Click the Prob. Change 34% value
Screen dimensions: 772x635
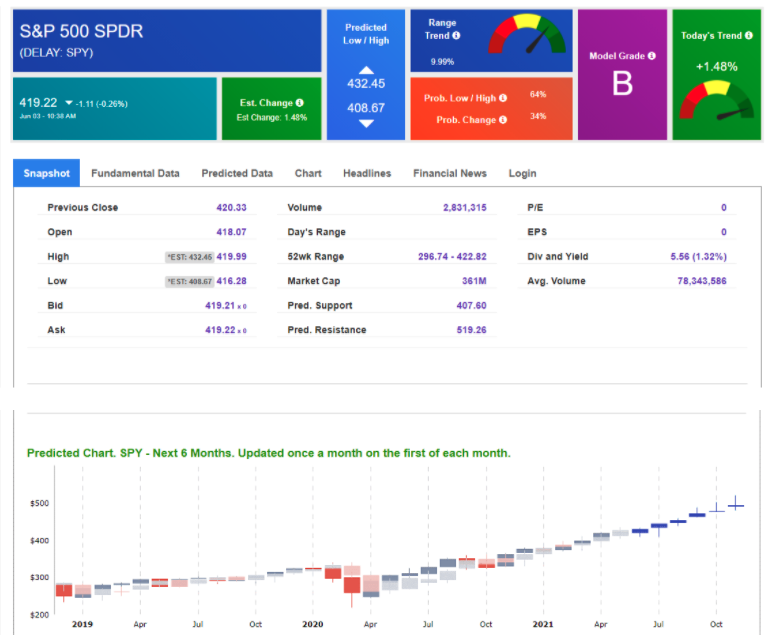click(538, 116)
